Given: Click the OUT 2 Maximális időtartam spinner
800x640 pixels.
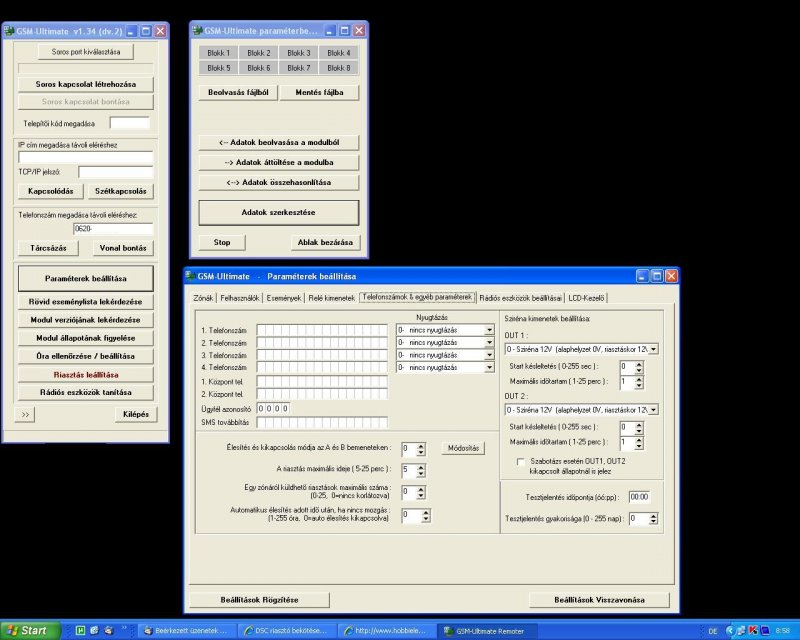Looking at the screenshot, I should pos(639,442).
